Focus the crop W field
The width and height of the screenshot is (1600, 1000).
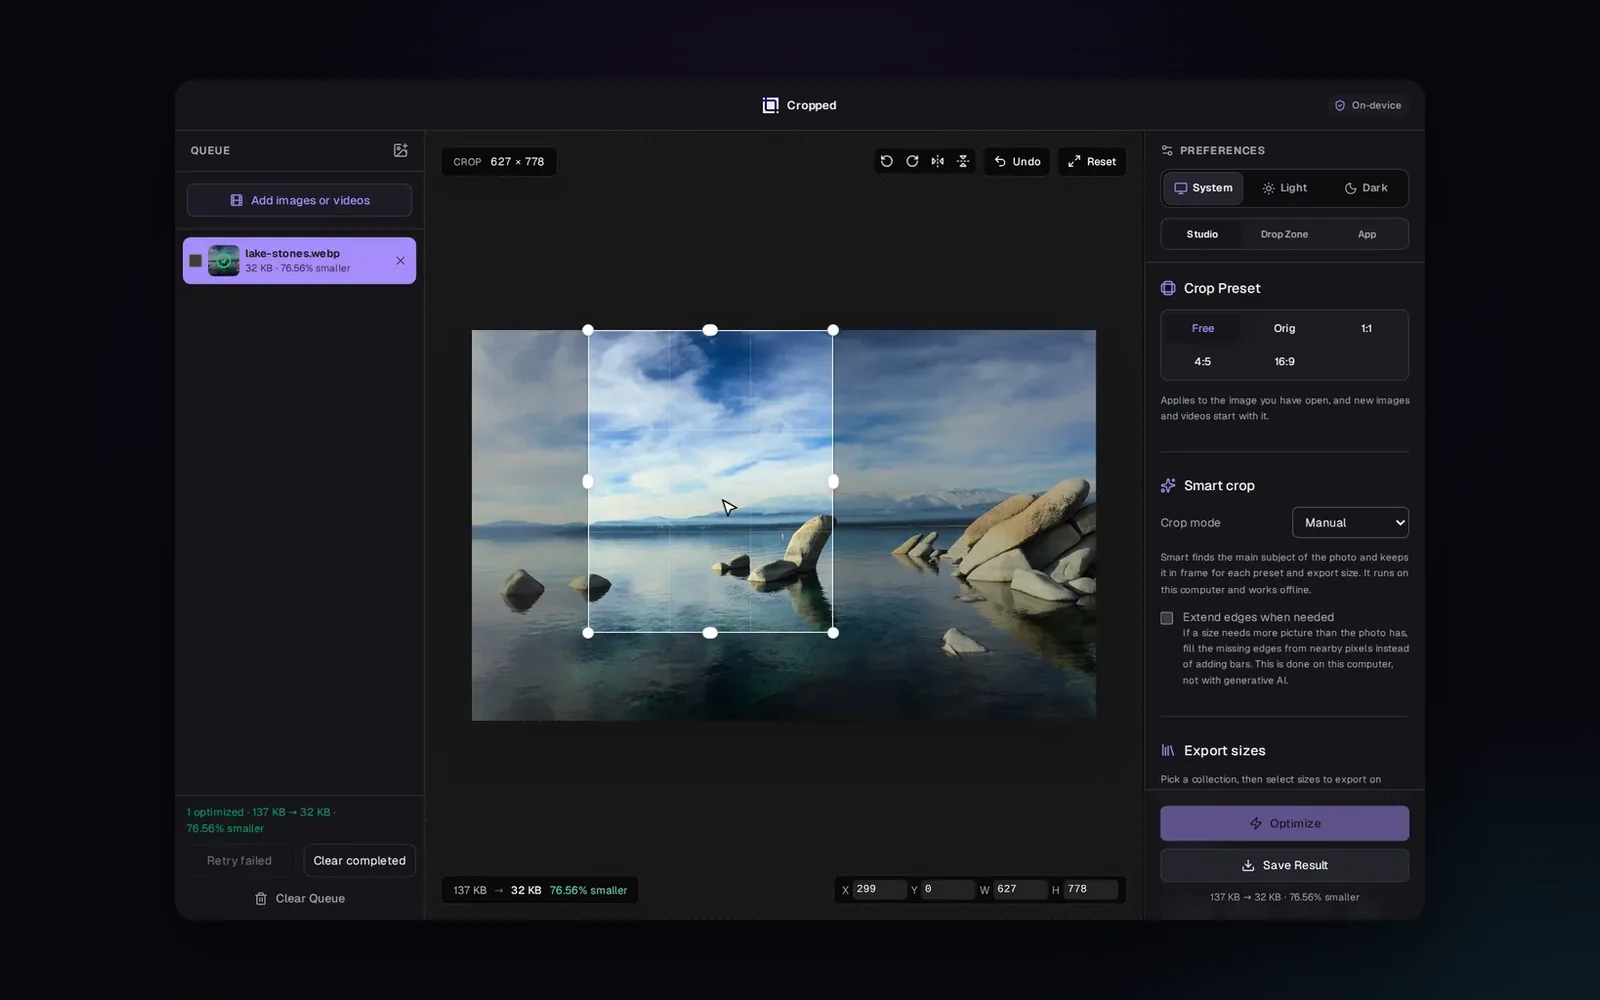pos(1020,889)
